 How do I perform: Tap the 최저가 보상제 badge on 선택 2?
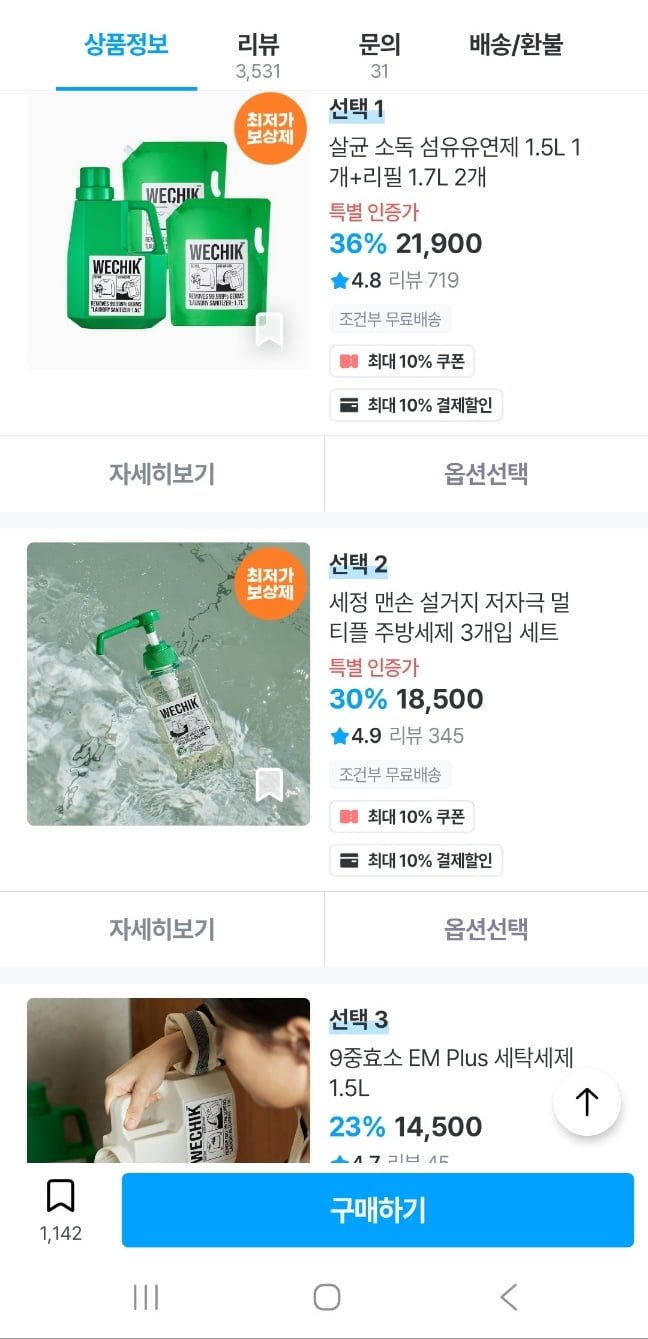pos(269,582)
